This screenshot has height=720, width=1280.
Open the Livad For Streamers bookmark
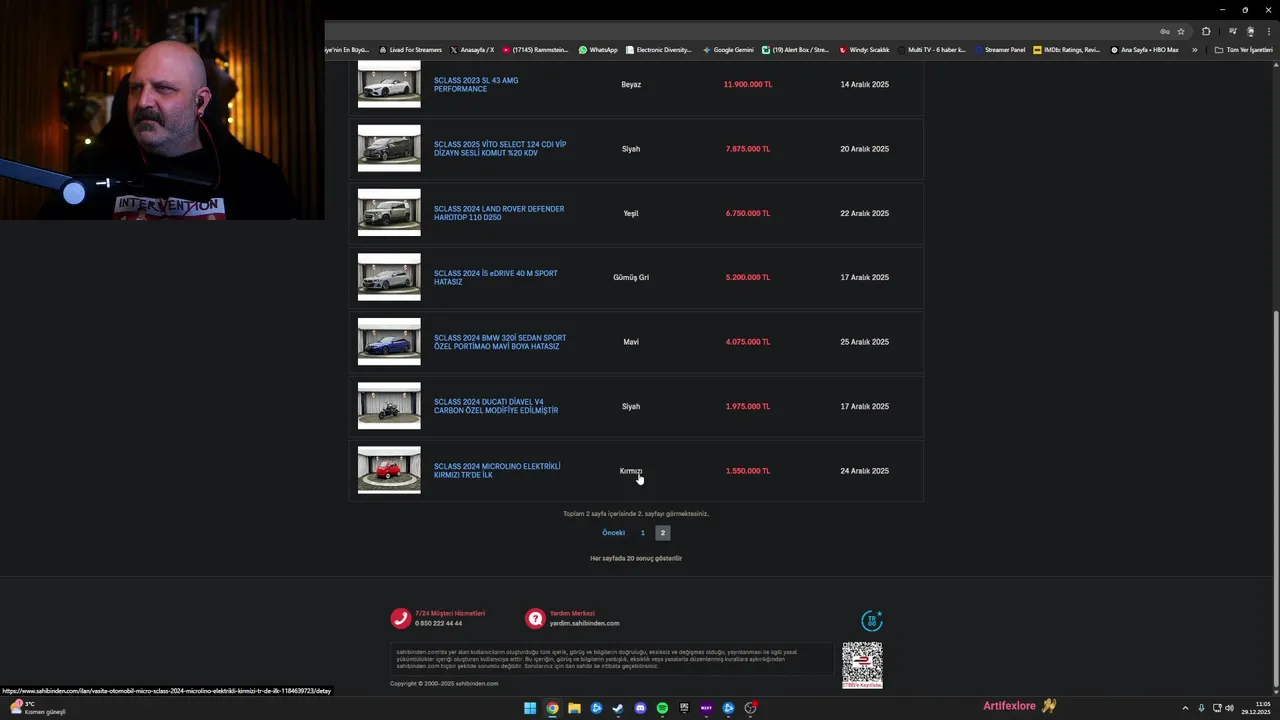[410, 50]
